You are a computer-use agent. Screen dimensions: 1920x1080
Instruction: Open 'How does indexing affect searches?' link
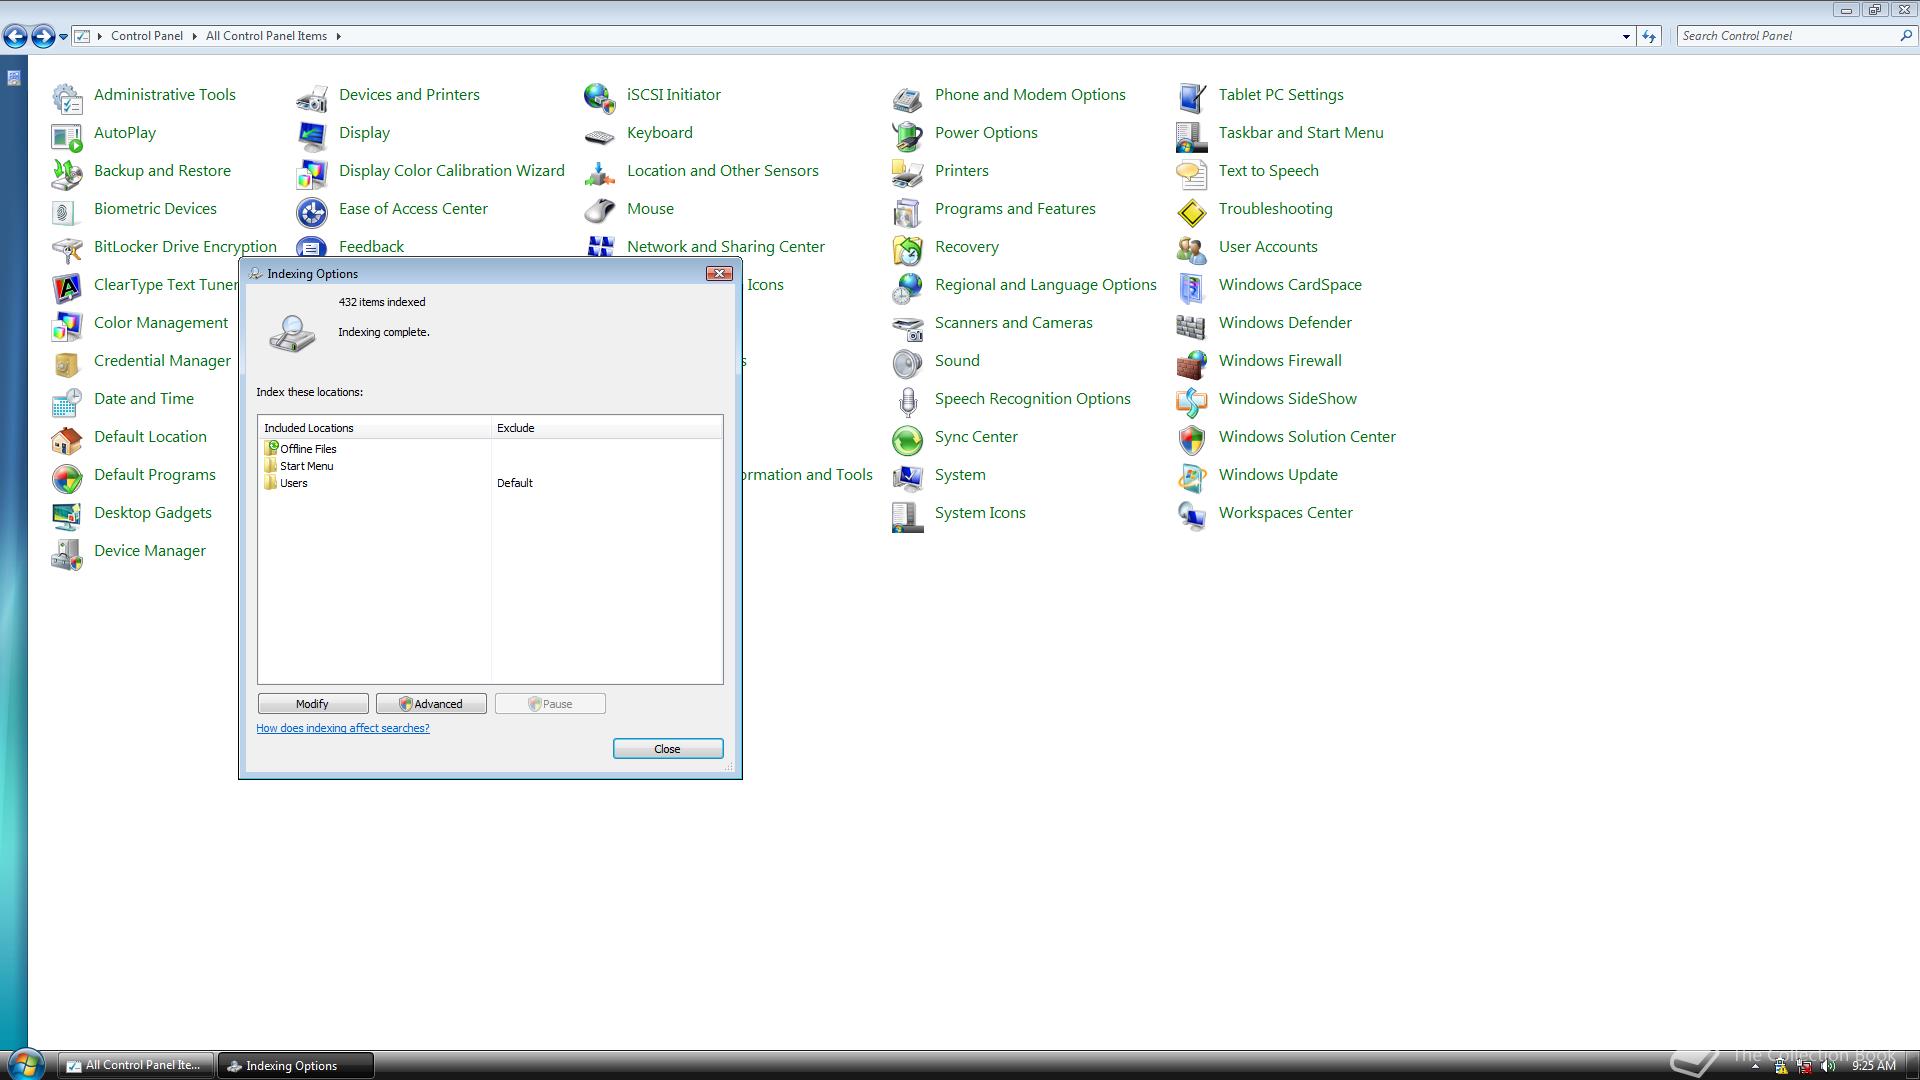pos(342,728)
